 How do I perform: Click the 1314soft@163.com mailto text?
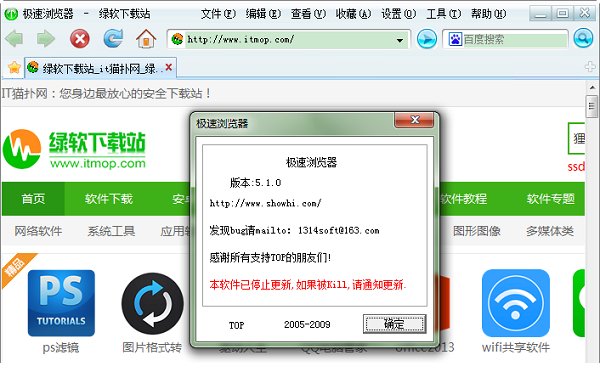(339, 230)
